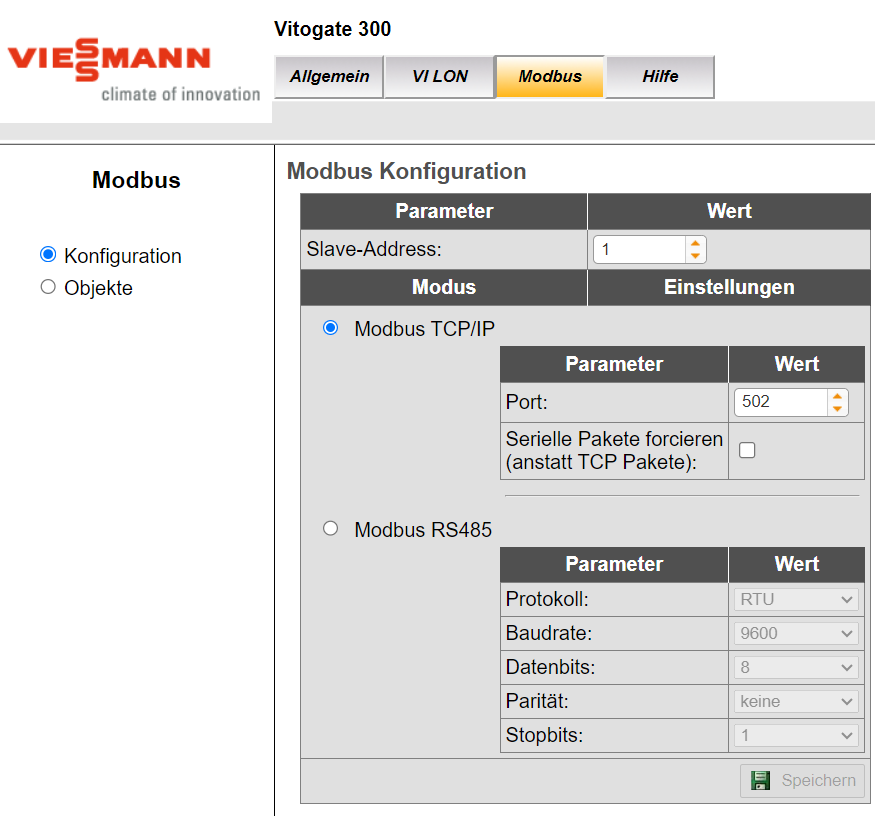
Task: Open the Protokoll dropdown
Action: tap(796, 599)
